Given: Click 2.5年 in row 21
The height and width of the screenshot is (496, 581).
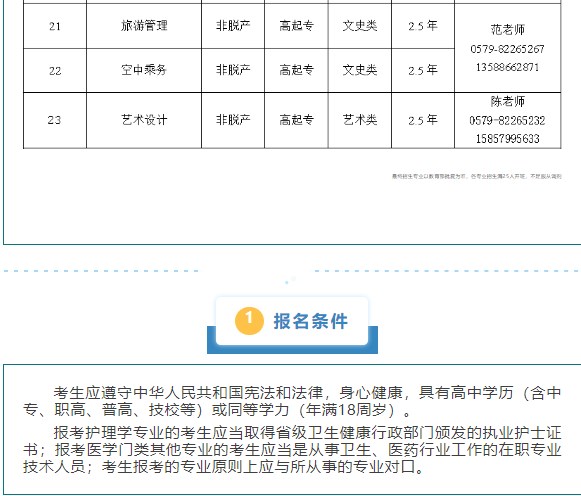Looking at the screenshot, I should [423, 26].
